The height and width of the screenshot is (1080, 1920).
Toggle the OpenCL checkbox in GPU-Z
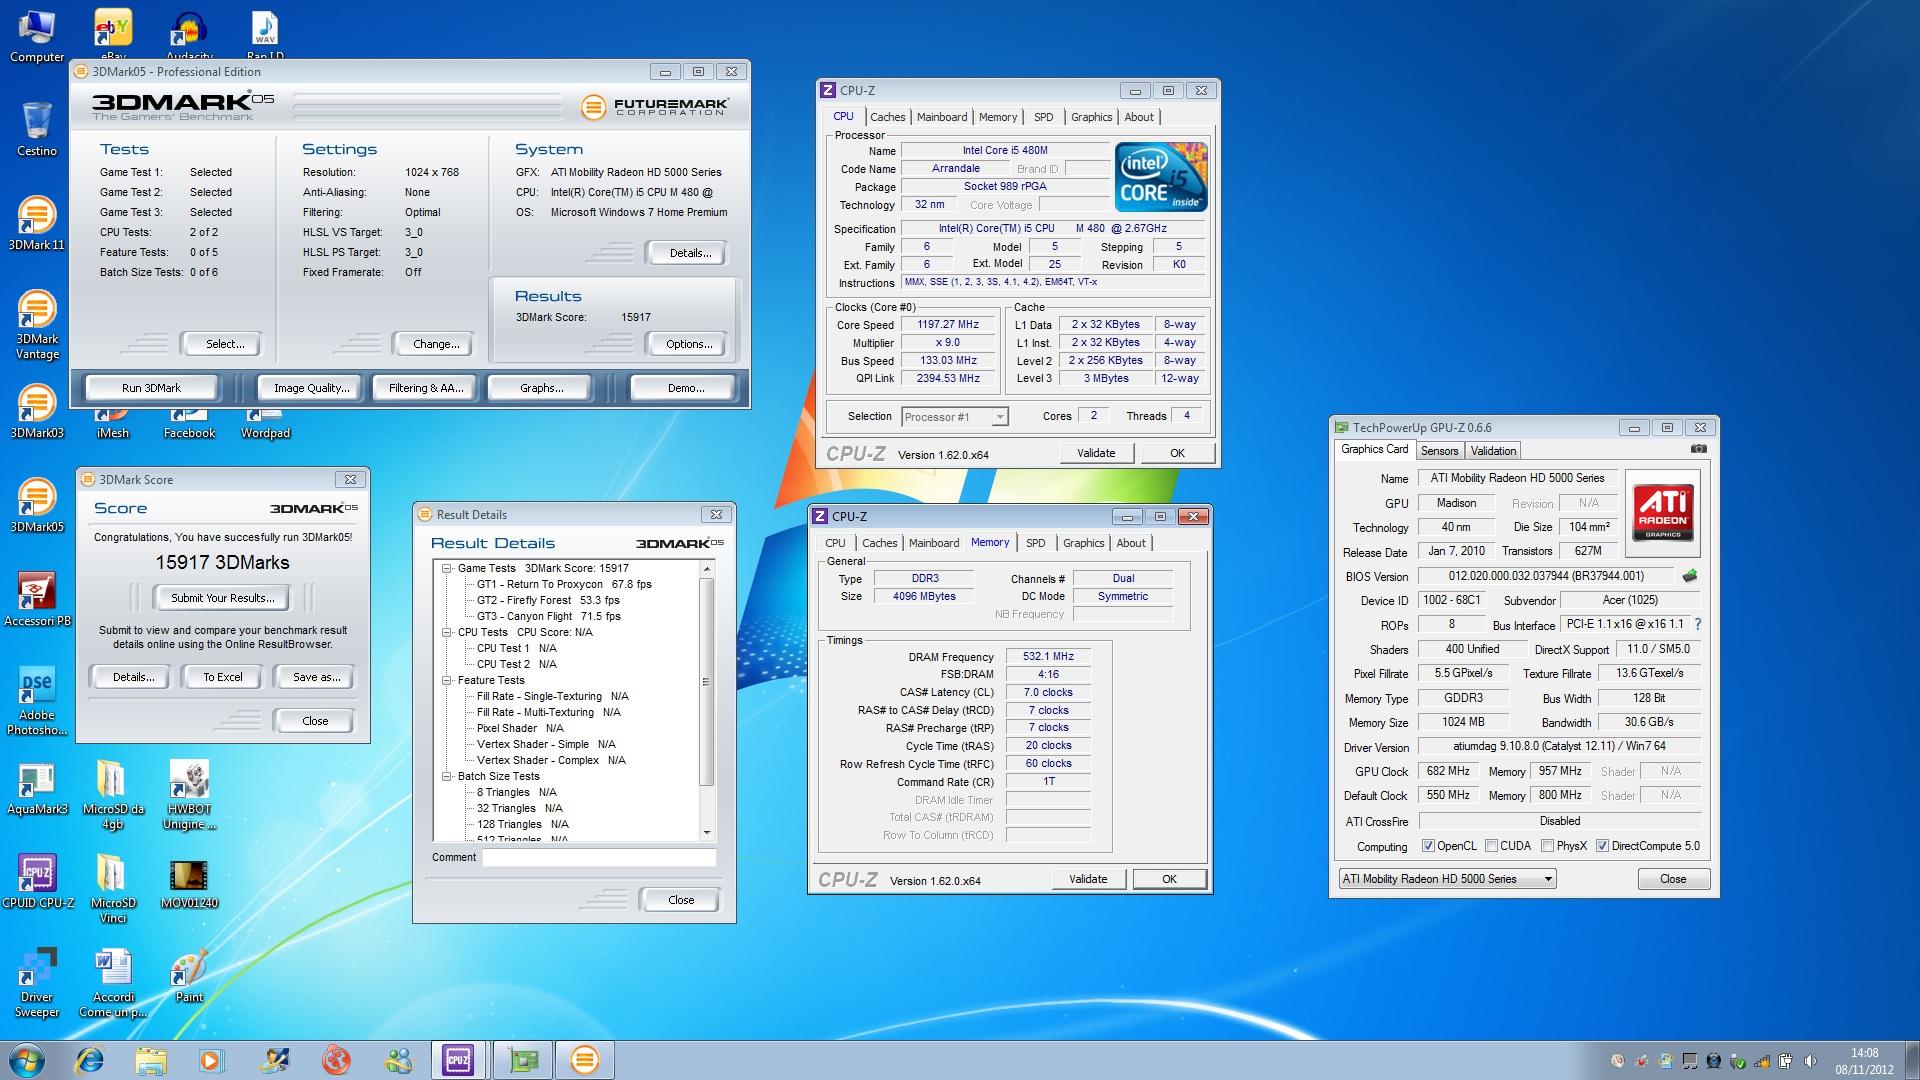pos(1428,846)
